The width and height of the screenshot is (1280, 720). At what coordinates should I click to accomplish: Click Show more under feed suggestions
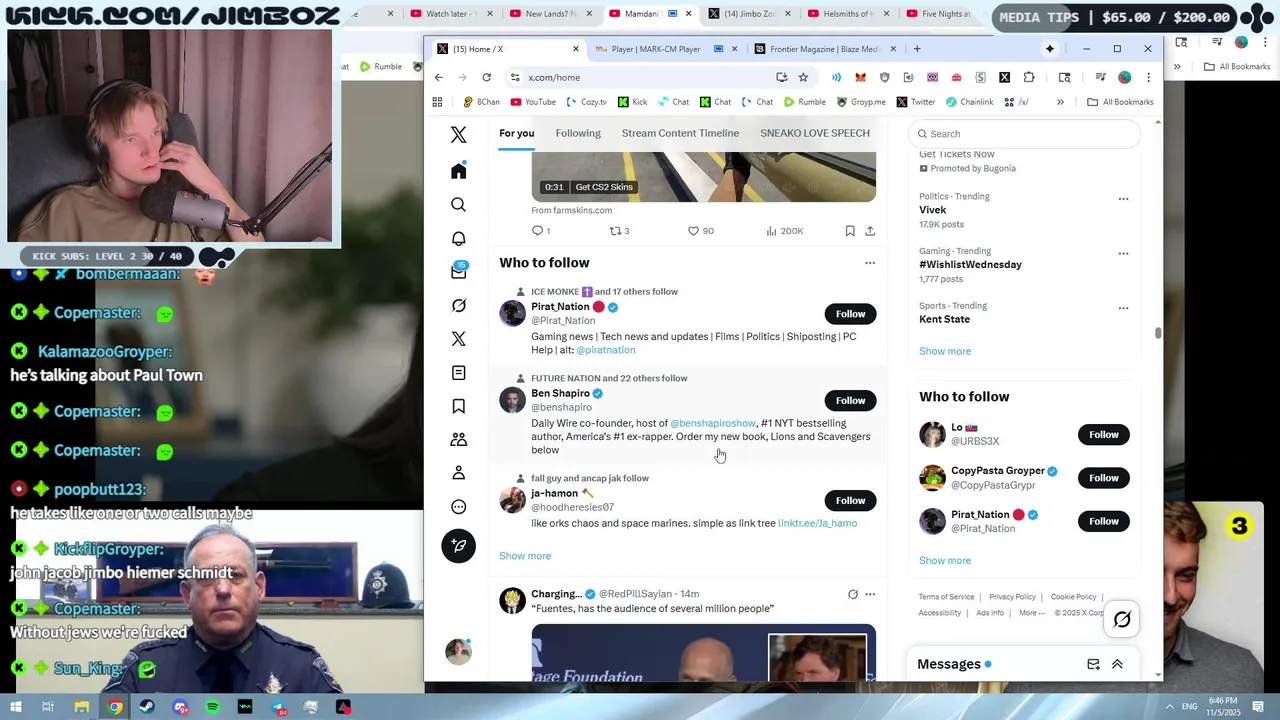point(525,556)
